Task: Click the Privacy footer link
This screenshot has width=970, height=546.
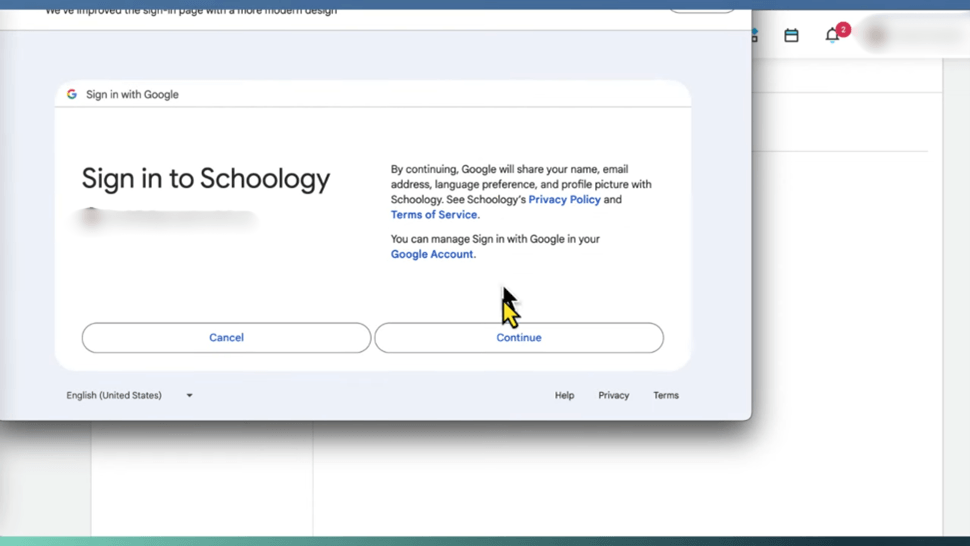Action: click(x=614, y=395)
